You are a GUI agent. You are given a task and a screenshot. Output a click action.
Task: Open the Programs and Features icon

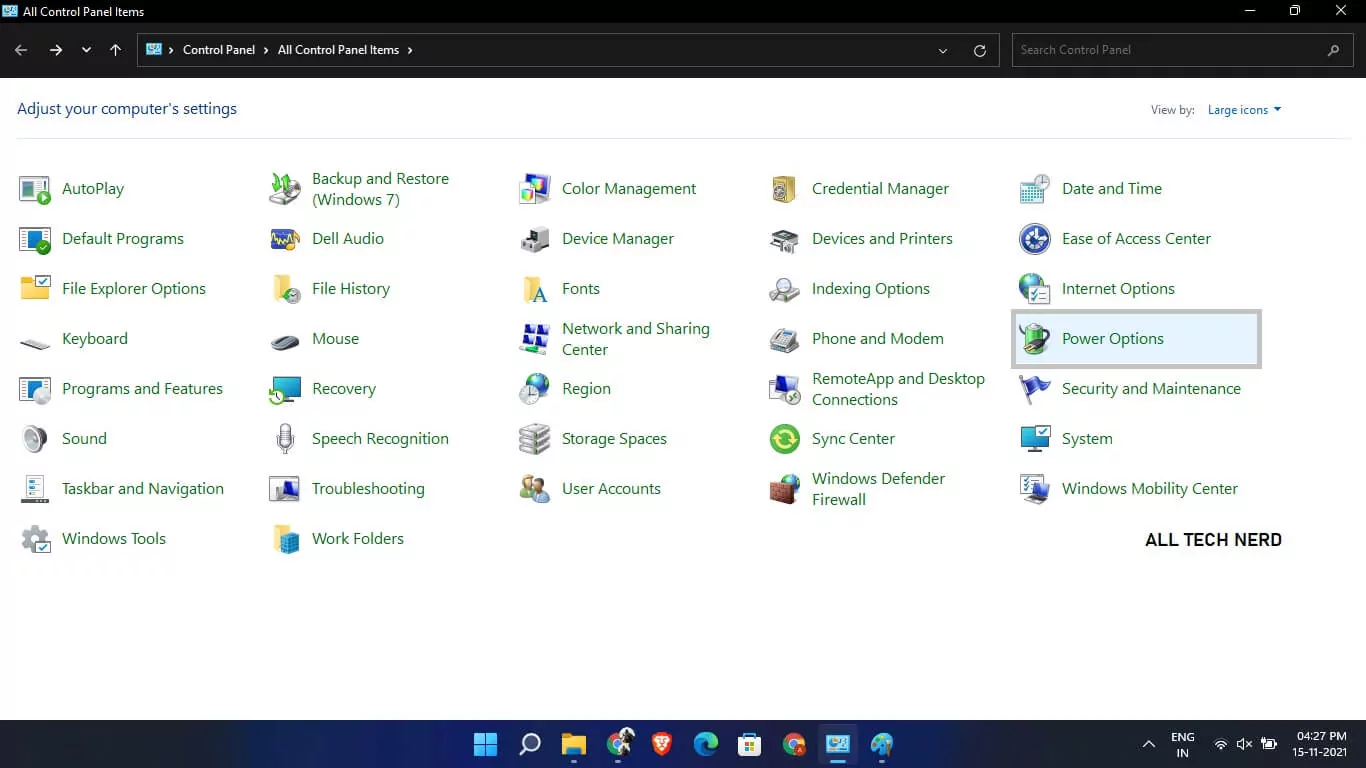tap(35, 389)
